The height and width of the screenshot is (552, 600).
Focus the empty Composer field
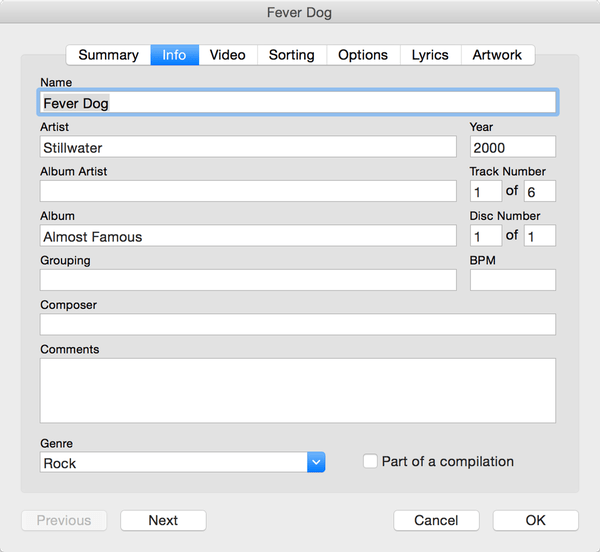coord(298,324)
